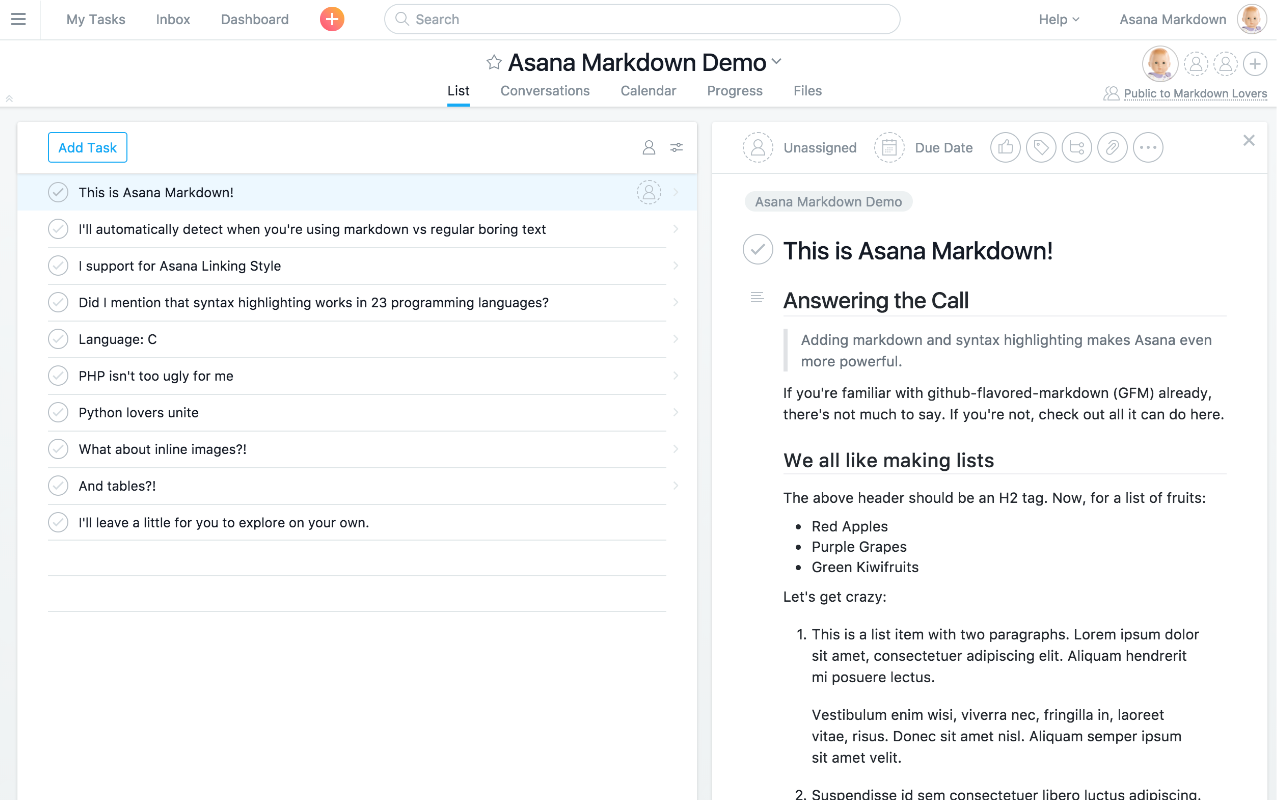Like the task with the thumbs-up icon
The height and width of the screenshot is (800, 1280).
coord(1005,147)
